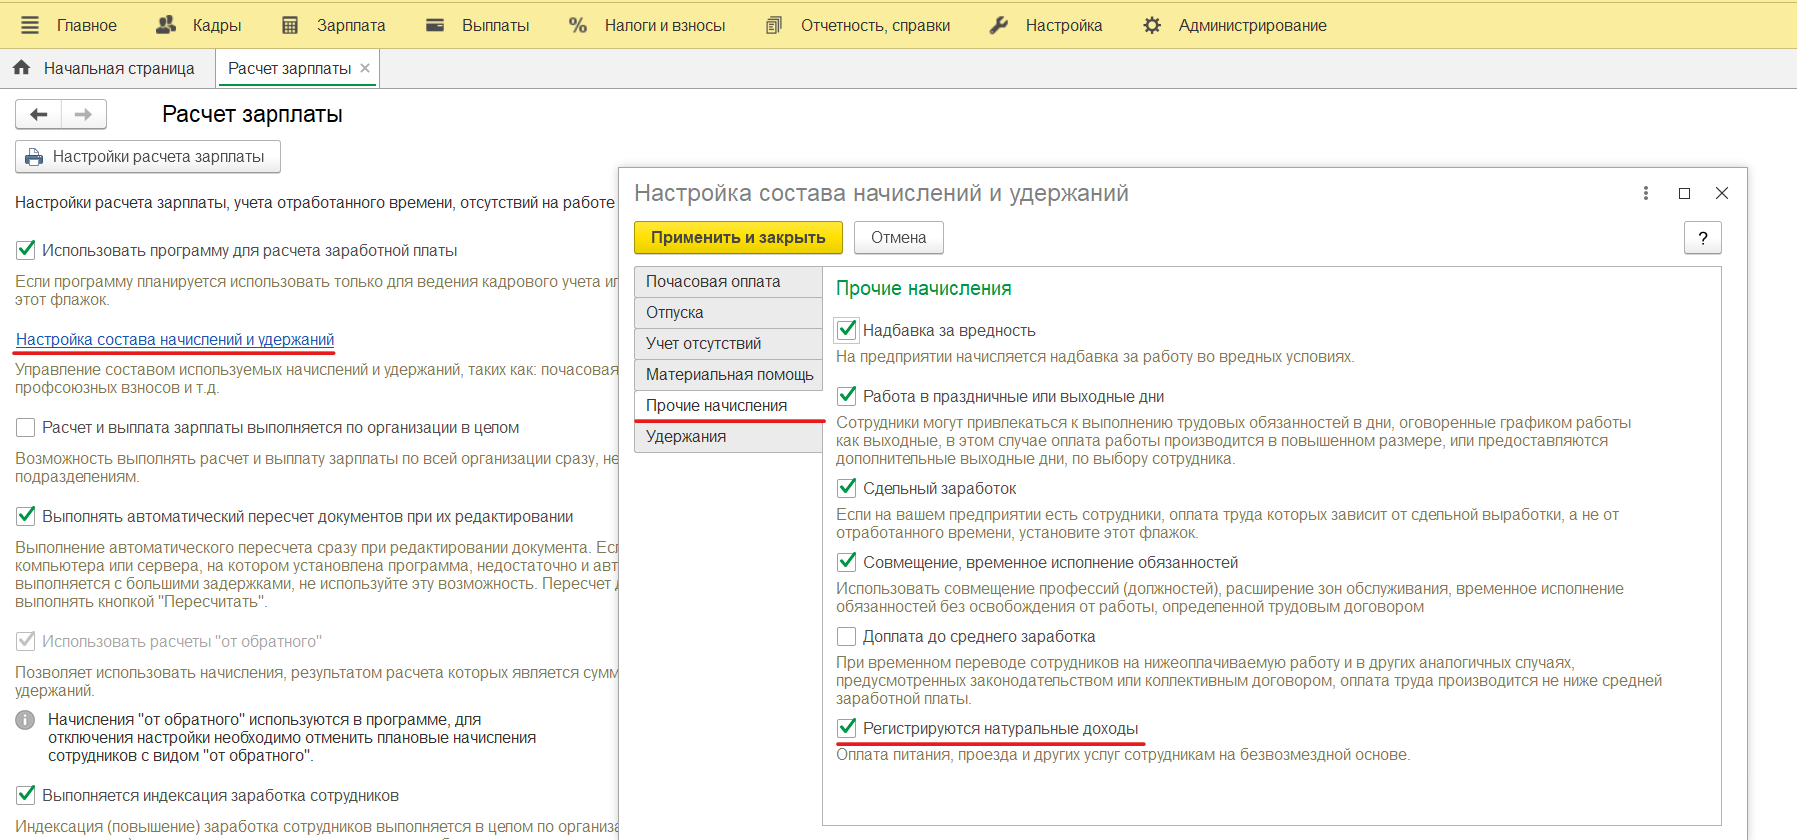Uncheck Регистрируются натуральные доходы
This screenshot has width=1797, height=840.
click(x=847, y=728)
